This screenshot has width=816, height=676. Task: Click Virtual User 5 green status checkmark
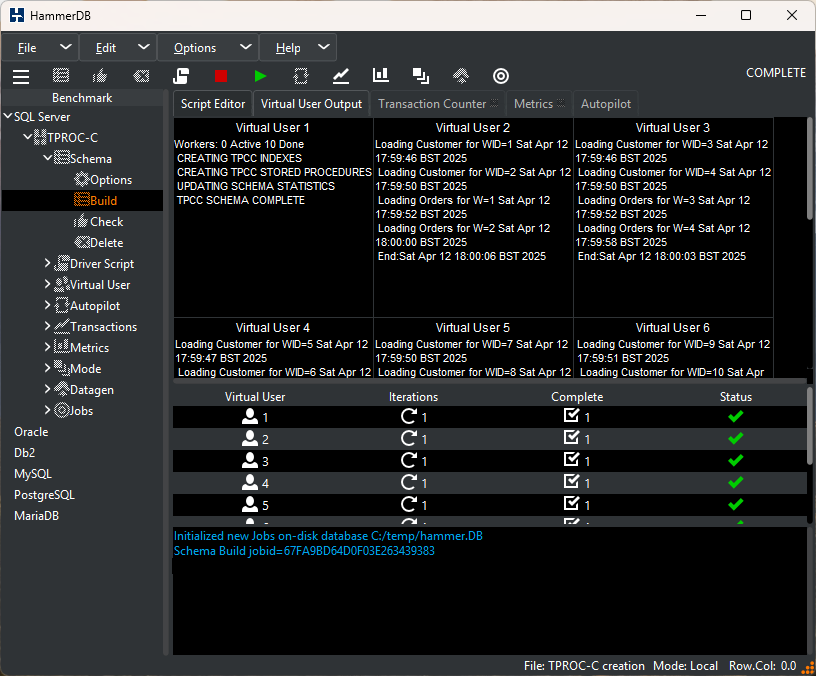(x=735, y=504)
